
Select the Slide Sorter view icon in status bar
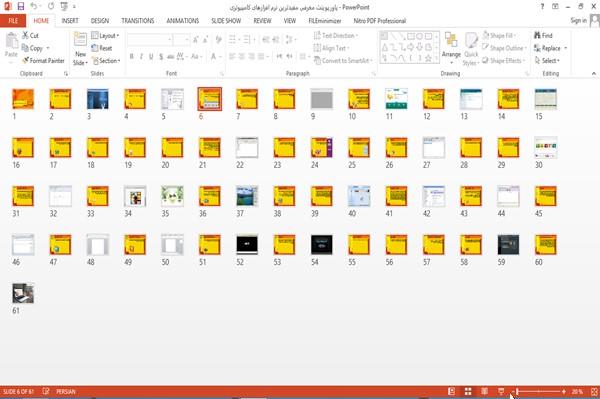click(468, 391)
